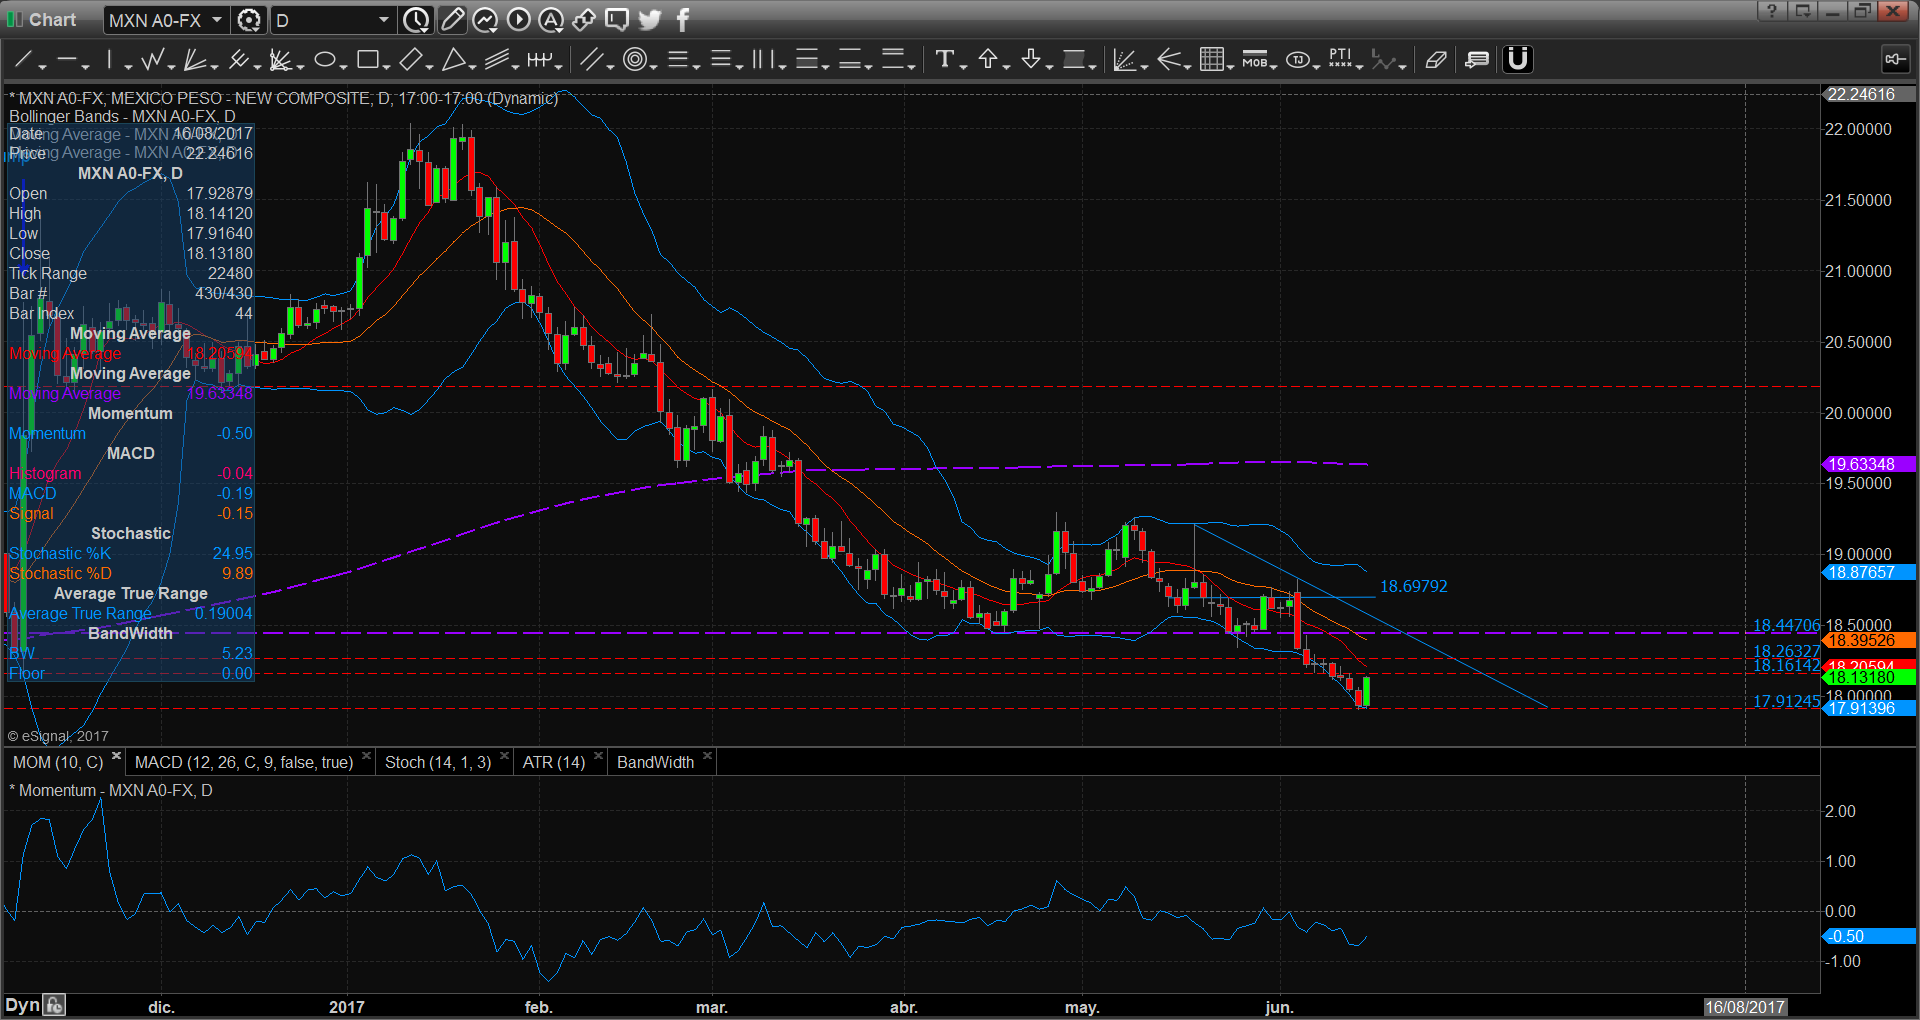The image size is (1920, 1020).
Task: Select the trend line drawing tool
Action: pos(23,60)
